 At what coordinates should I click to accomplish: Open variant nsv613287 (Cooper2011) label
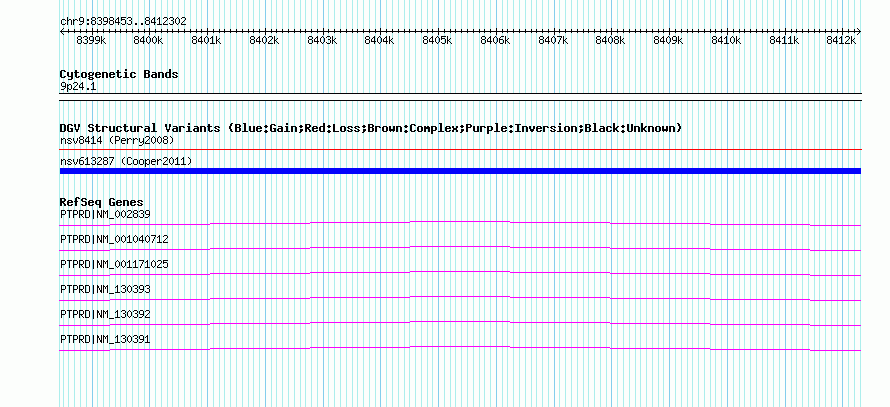pyautogui.click(x=126, y=162)
